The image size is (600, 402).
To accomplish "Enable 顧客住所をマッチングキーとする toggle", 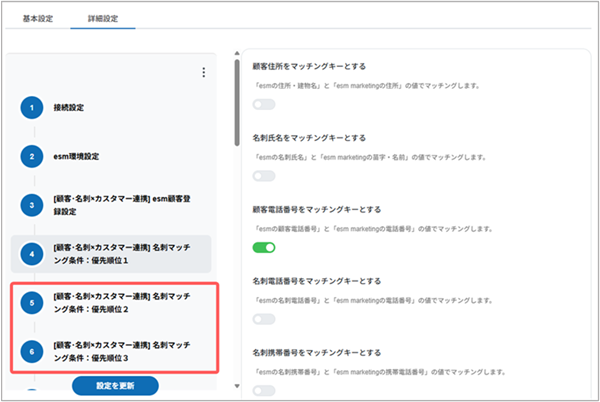I will pos(264,104).
